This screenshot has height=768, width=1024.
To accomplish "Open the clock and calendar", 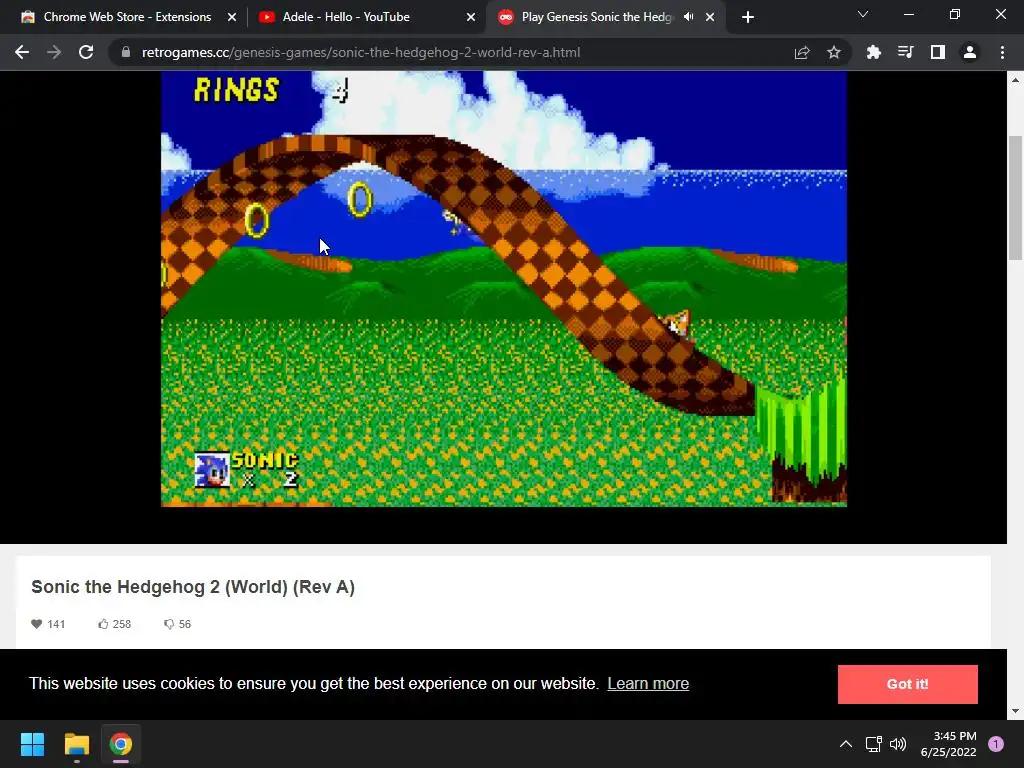I will [x=948, y=744].
